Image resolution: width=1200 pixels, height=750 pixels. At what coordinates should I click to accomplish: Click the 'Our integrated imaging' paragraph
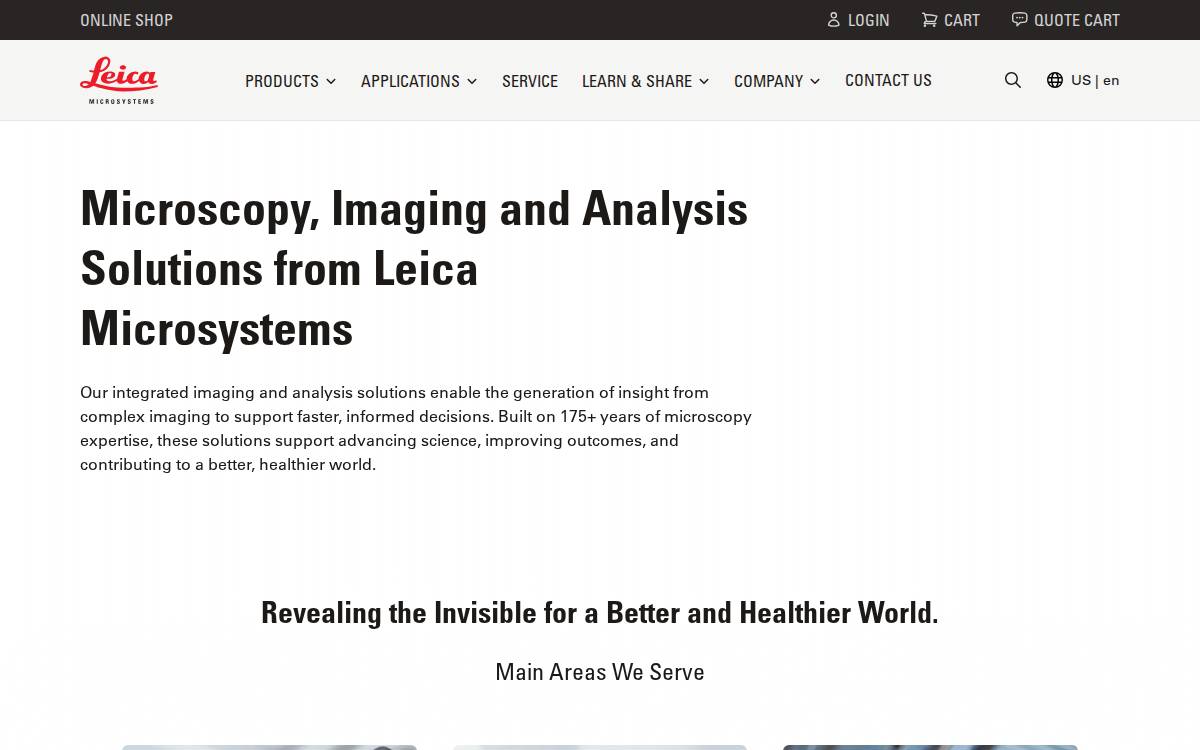[x=416, y=428]
